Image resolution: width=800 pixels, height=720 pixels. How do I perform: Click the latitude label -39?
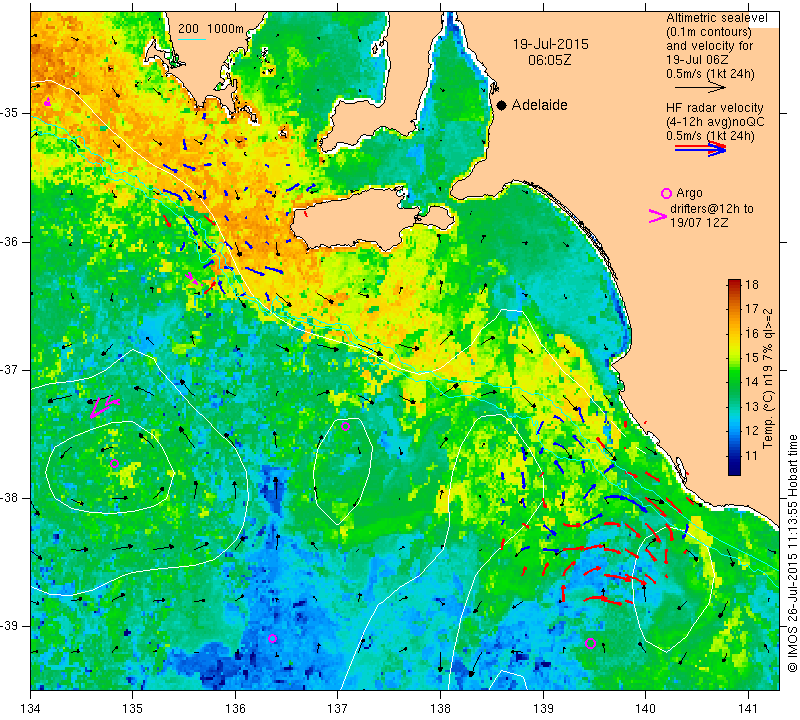(x=10, y=626)
